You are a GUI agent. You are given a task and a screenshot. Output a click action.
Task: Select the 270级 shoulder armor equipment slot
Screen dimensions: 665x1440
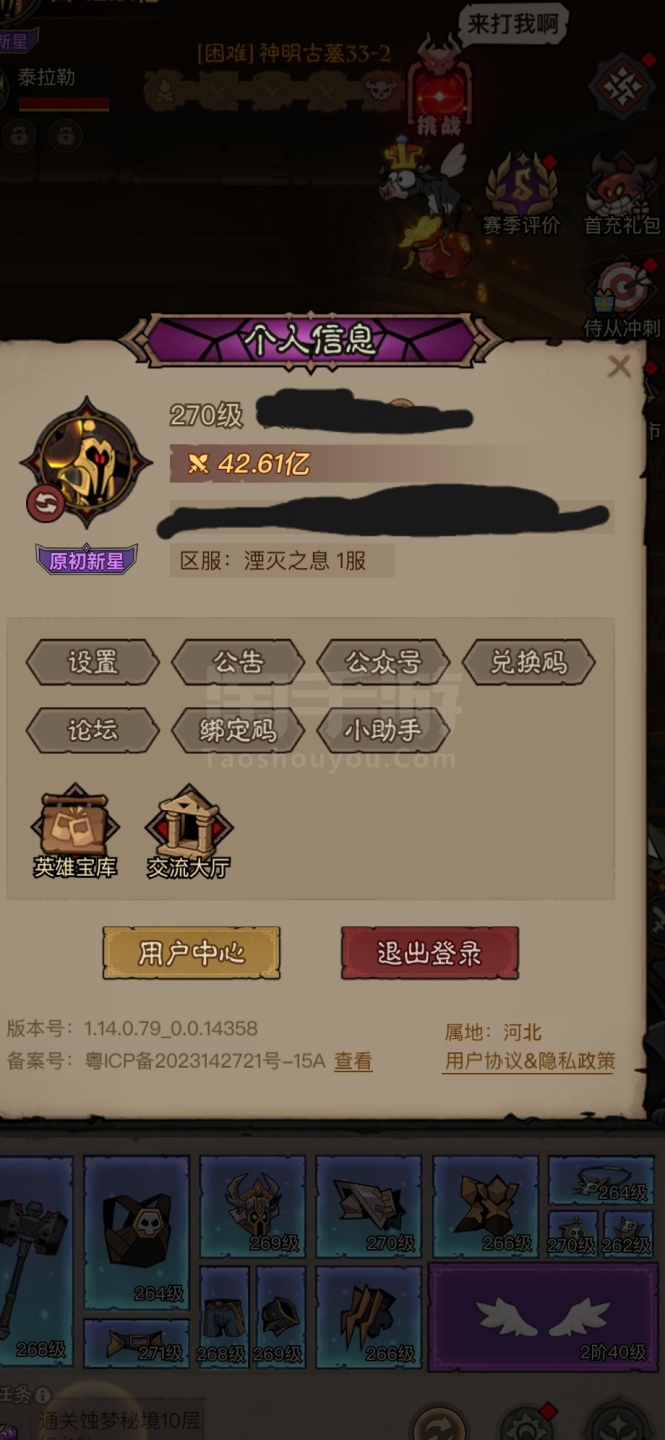pos(368,1206)
